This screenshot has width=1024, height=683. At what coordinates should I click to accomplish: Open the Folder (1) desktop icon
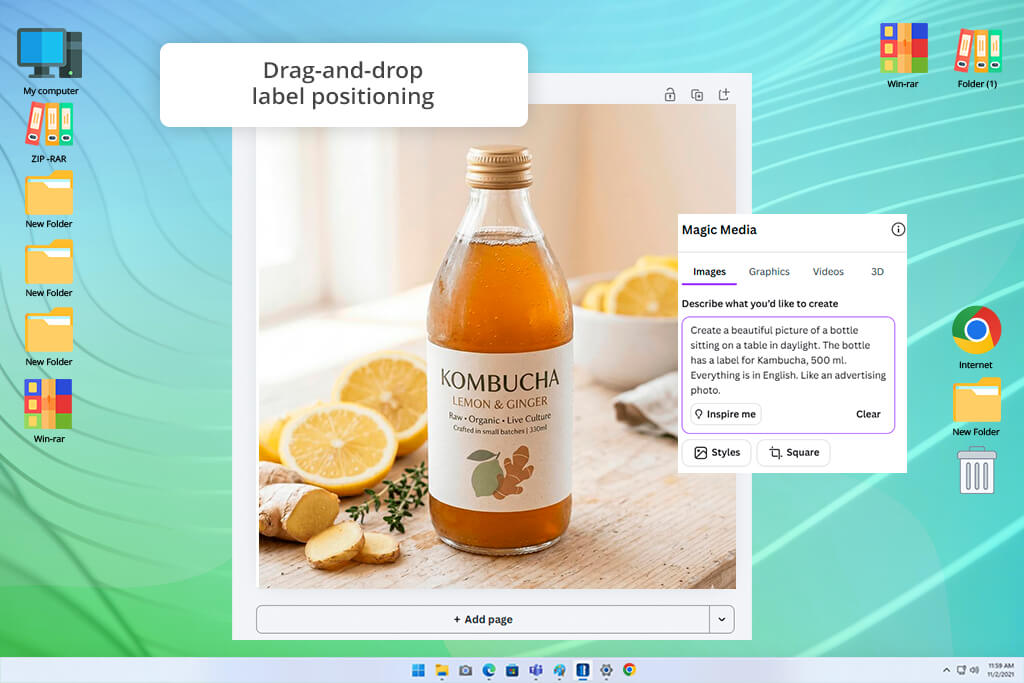(x=977, y=57)
